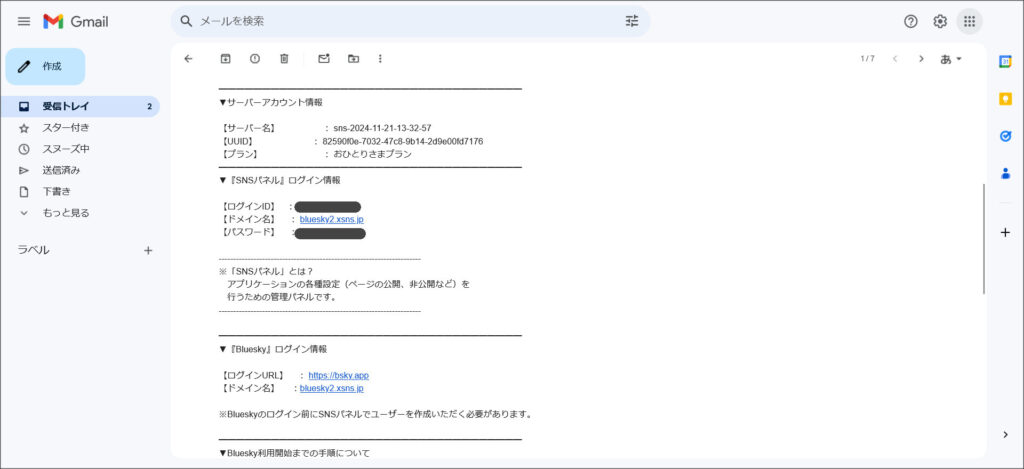Go to the newer message arrow

(895, 59)
